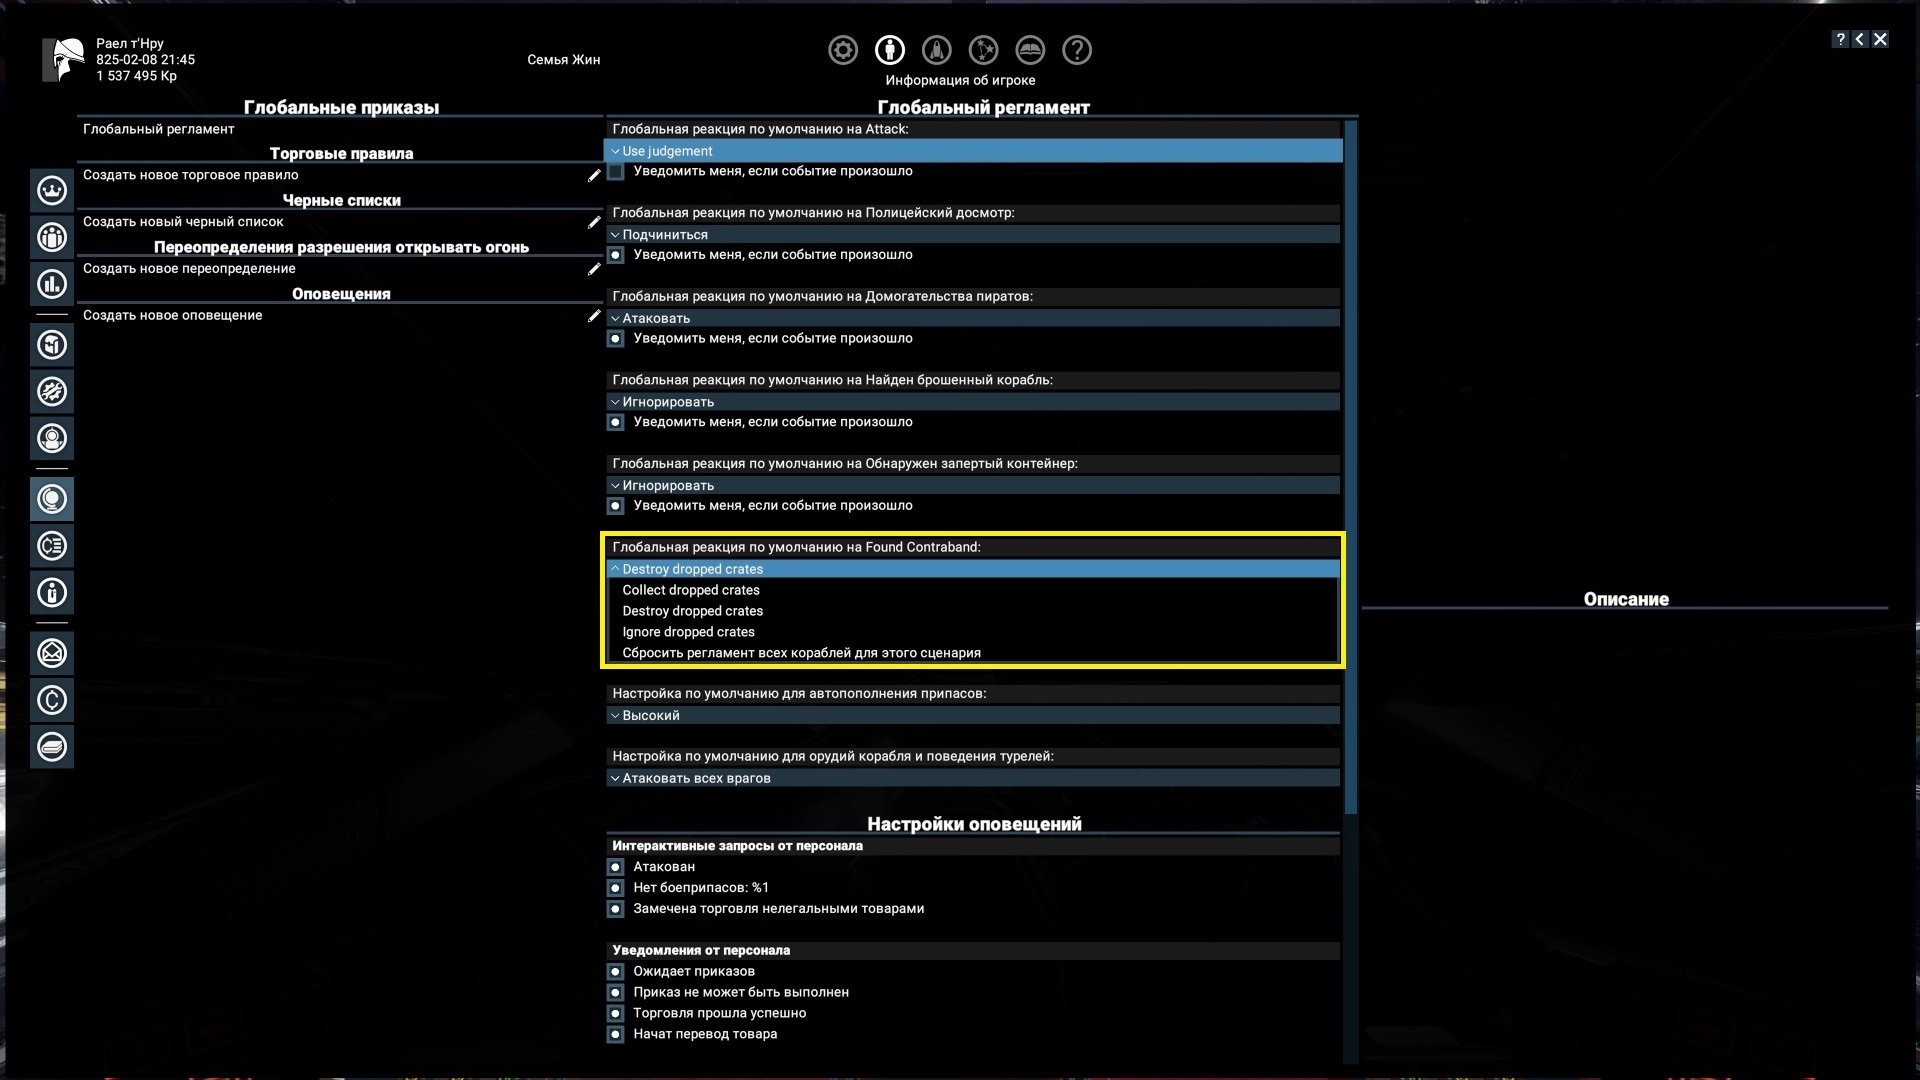This screenshot has height=1080, width=1920.
Task: Open the star constellation map icon
Action: click(983, 50)
